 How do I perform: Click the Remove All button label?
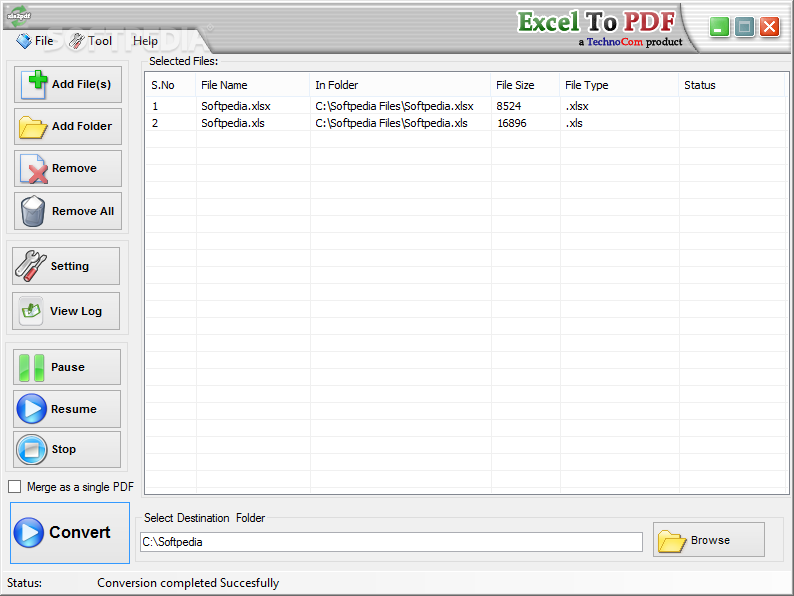83,211
